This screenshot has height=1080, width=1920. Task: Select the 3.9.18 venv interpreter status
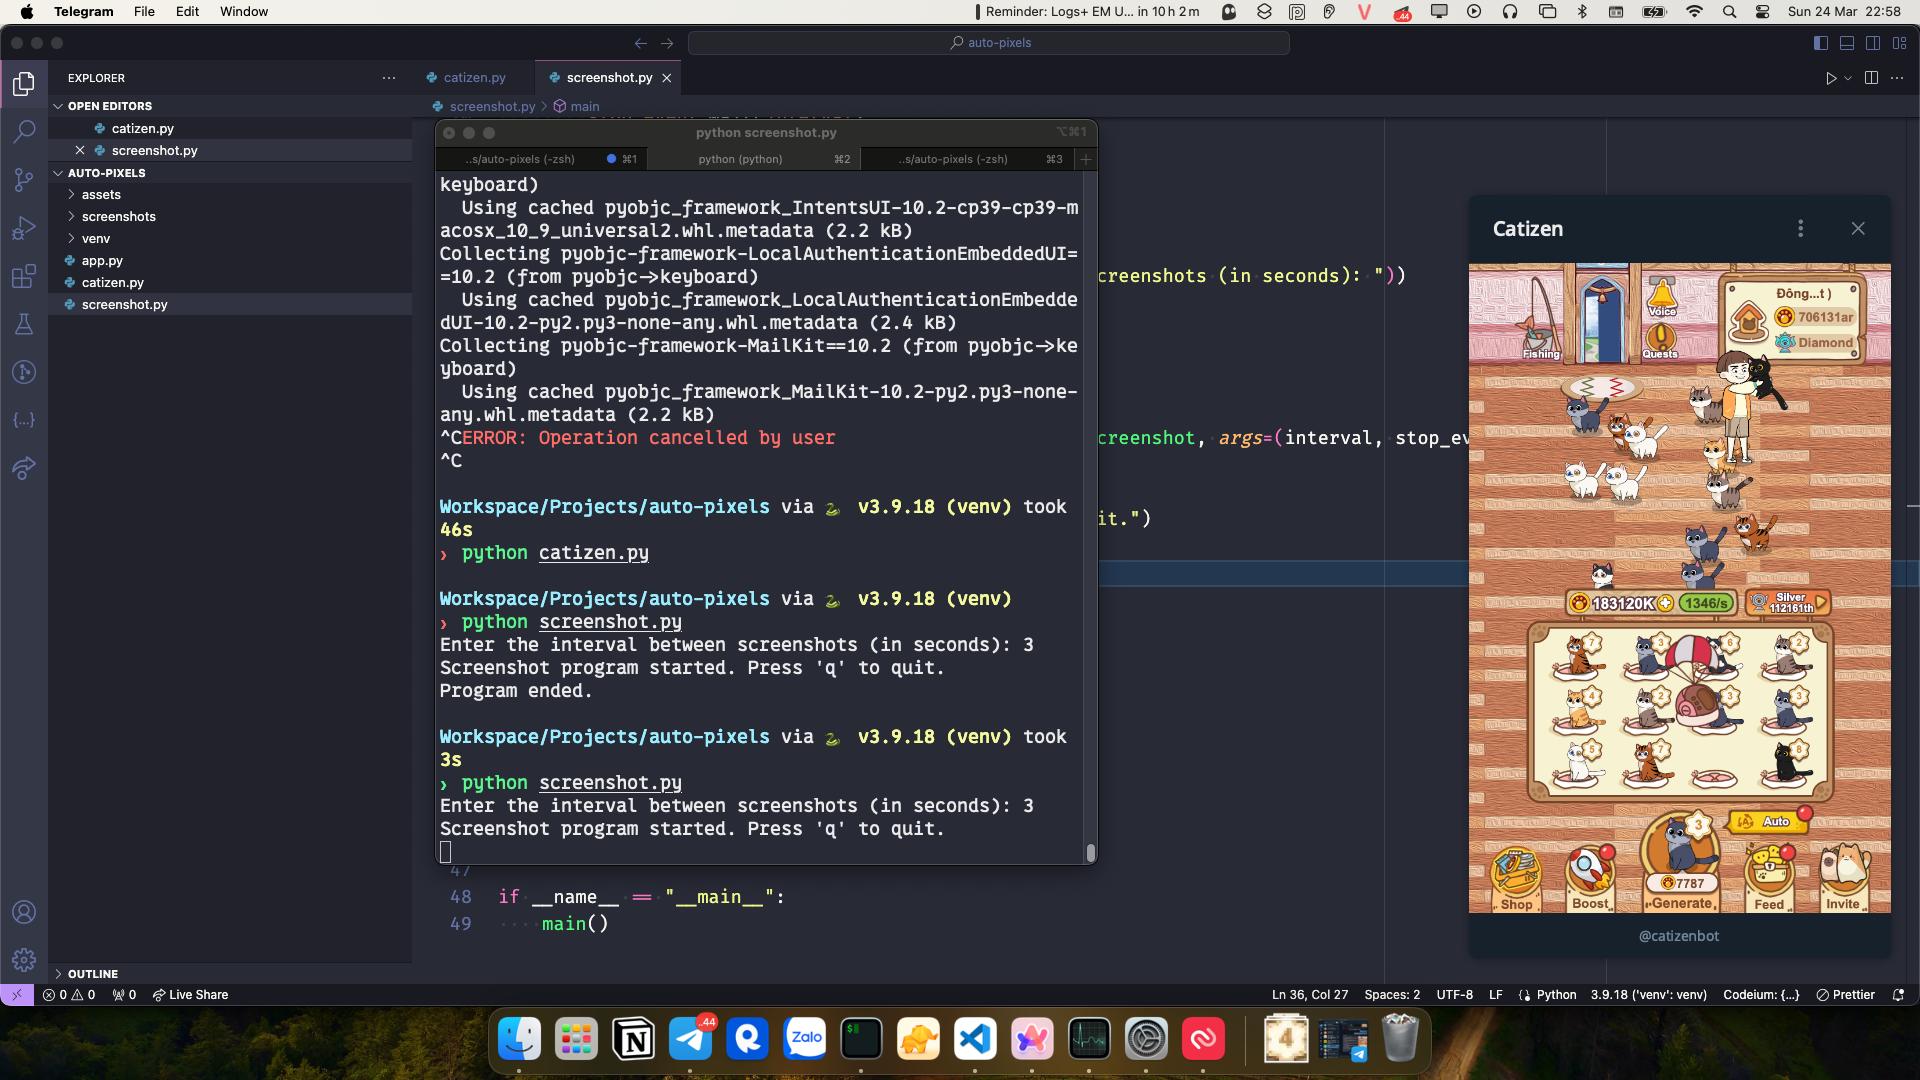click(x=1649, y=995)
